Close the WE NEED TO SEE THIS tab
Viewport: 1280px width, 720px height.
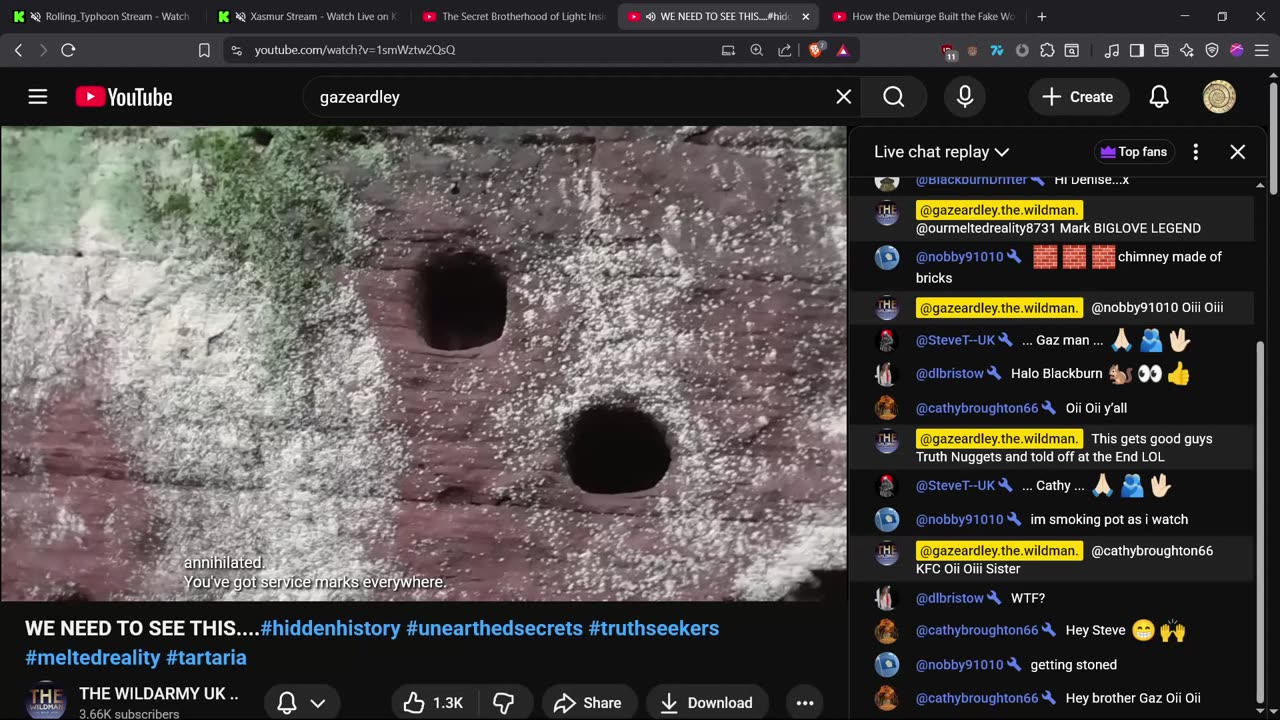coord(806,16)
